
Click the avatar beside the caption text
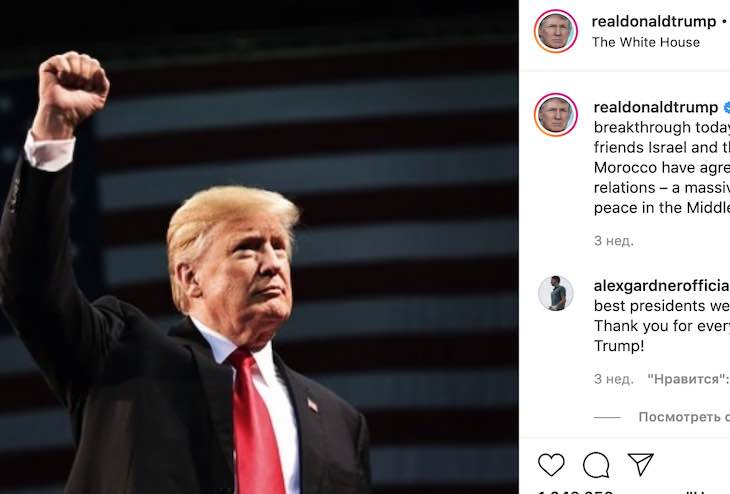(555, 115)
